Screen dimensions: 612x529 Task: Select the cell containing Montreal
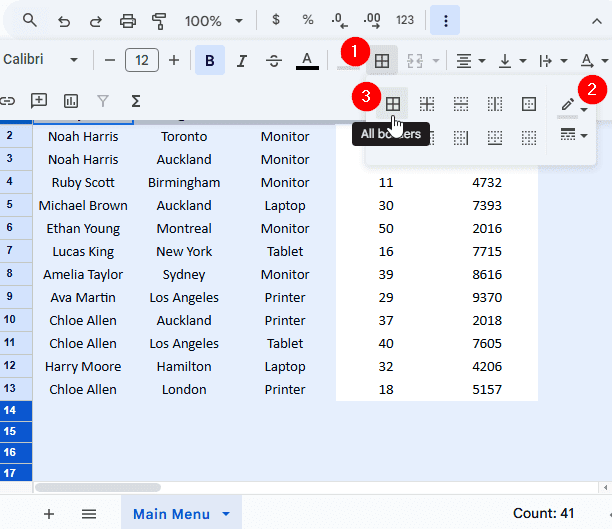(x=184, y=229)
